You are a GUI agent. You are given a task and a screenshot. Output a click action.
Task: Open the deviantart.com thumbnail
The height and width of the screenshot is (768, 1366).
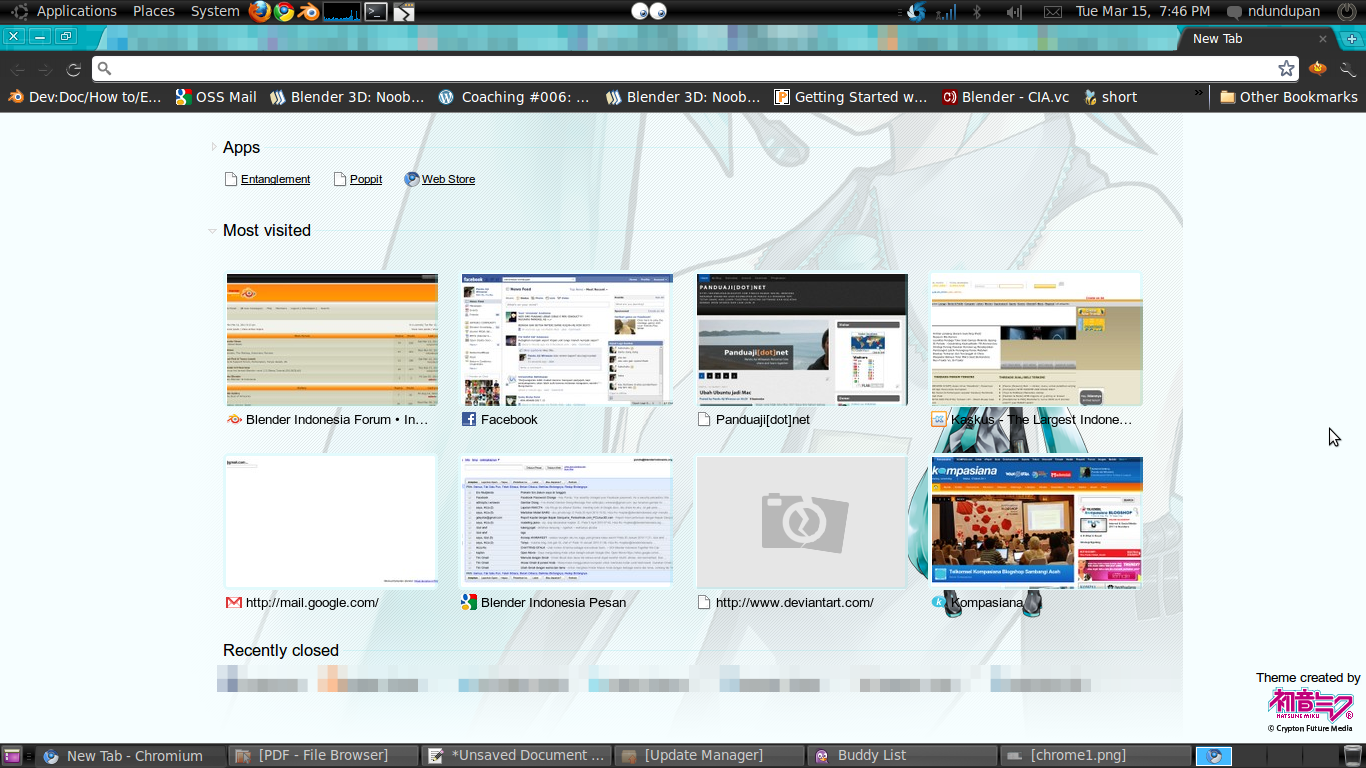[802, 523]
